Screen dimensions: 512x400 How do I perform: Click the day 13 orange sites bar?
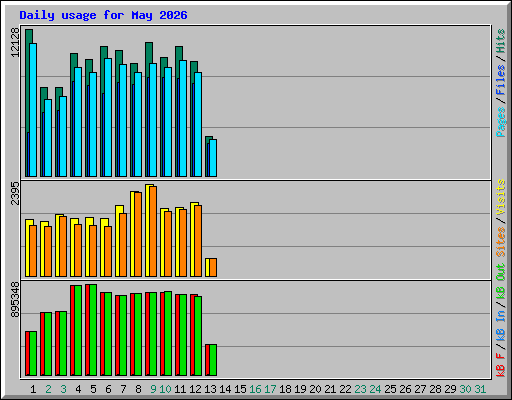click(213, 267)
